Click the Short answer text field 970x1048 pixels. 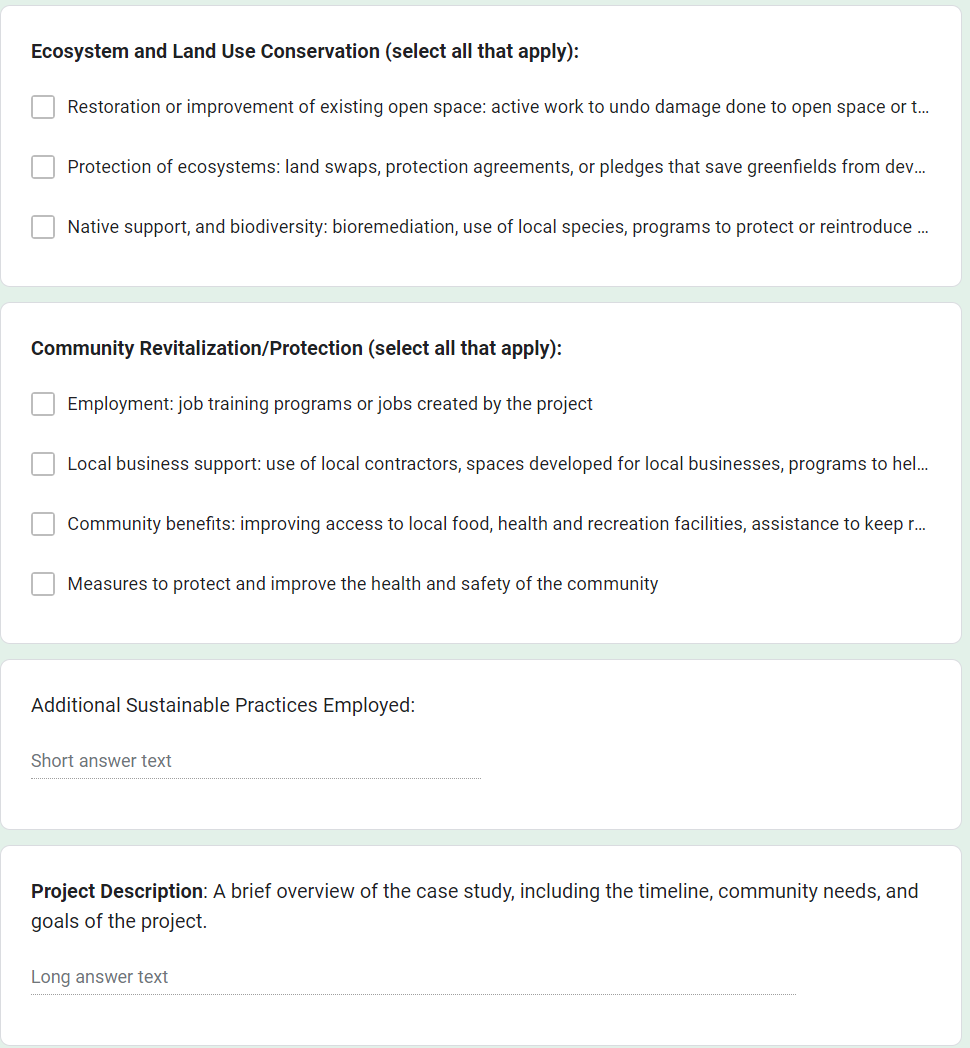(255, 761)
